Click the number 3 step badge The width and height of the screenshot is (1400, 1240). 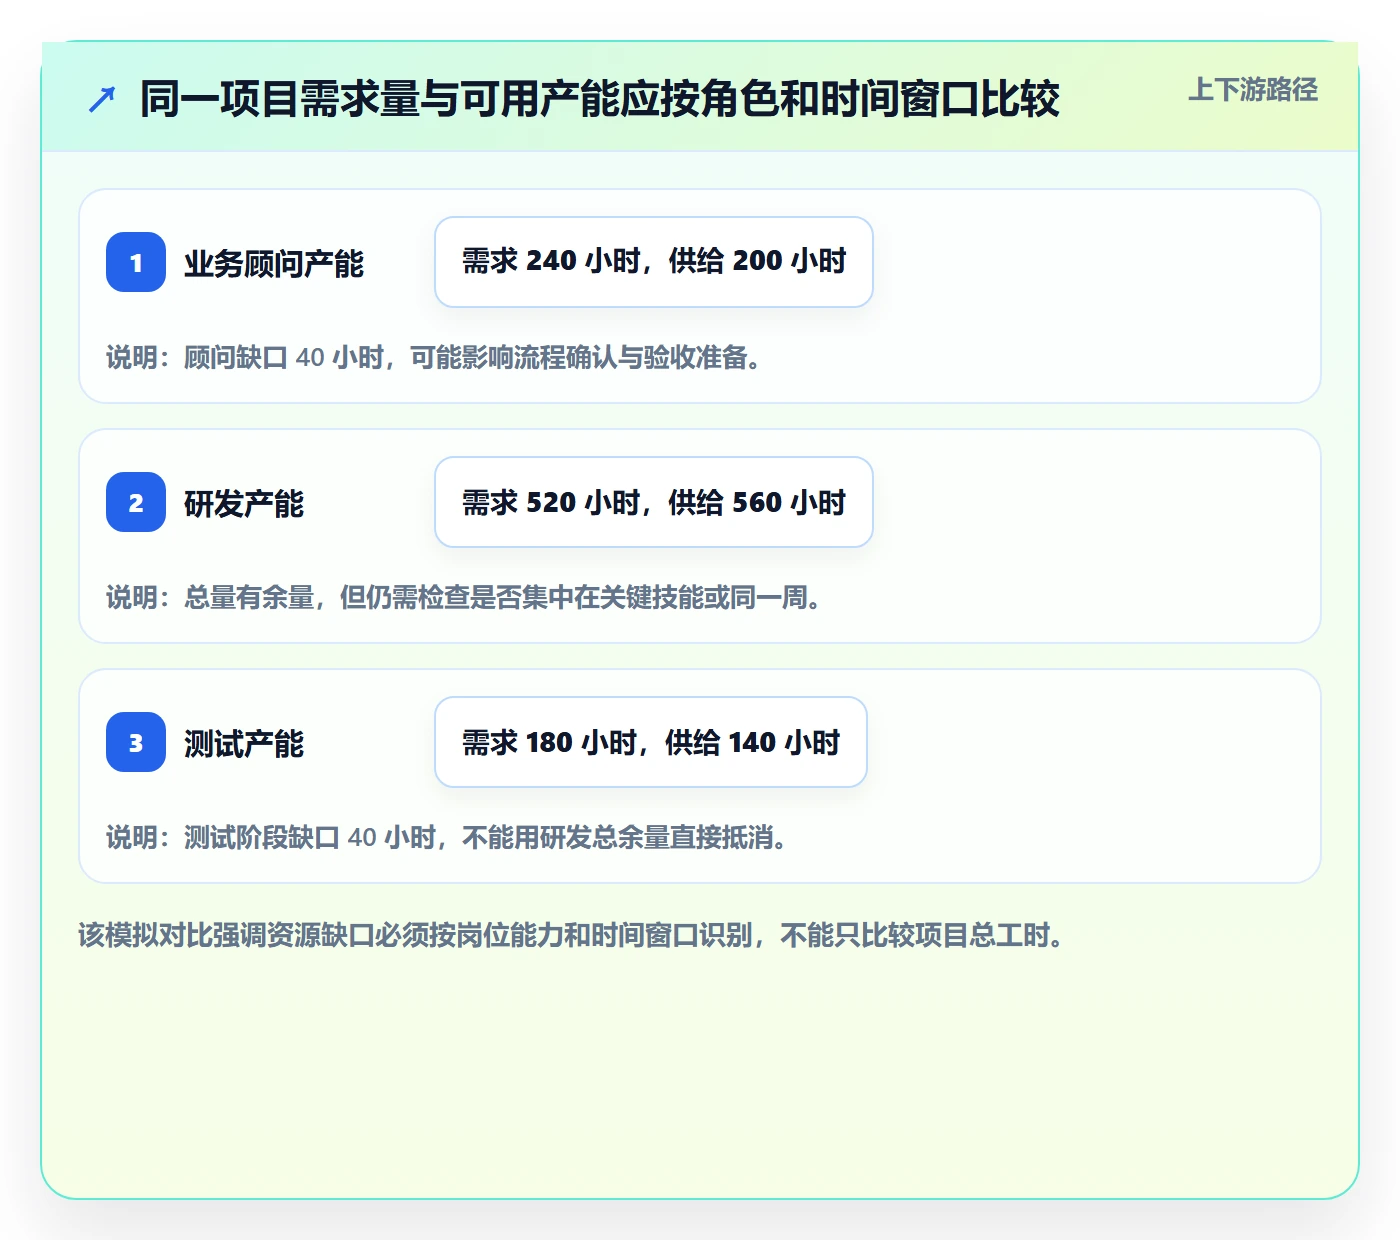tap(136, 742)
